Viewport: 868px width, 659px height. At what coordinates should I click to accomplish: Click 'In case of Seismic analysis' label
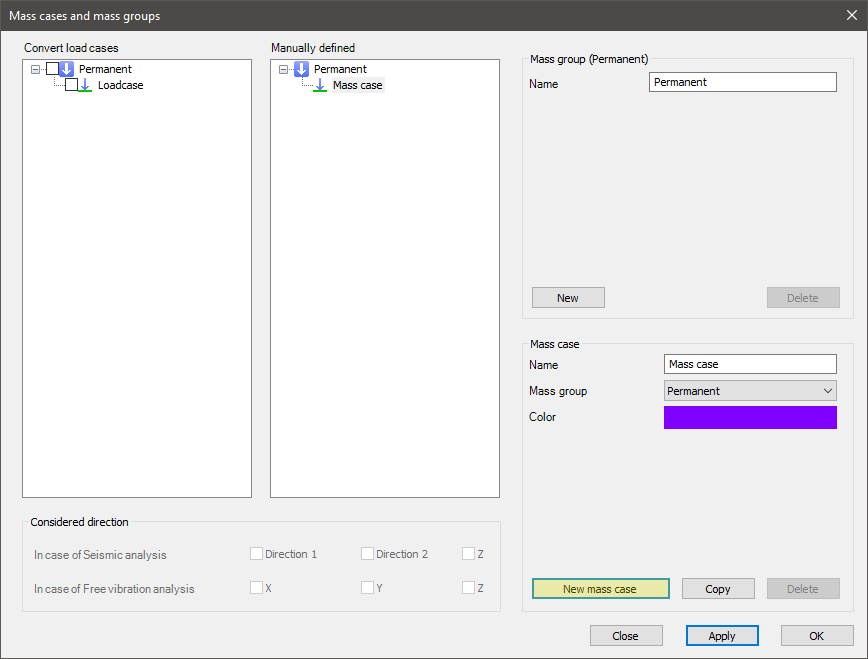point(100,555)
